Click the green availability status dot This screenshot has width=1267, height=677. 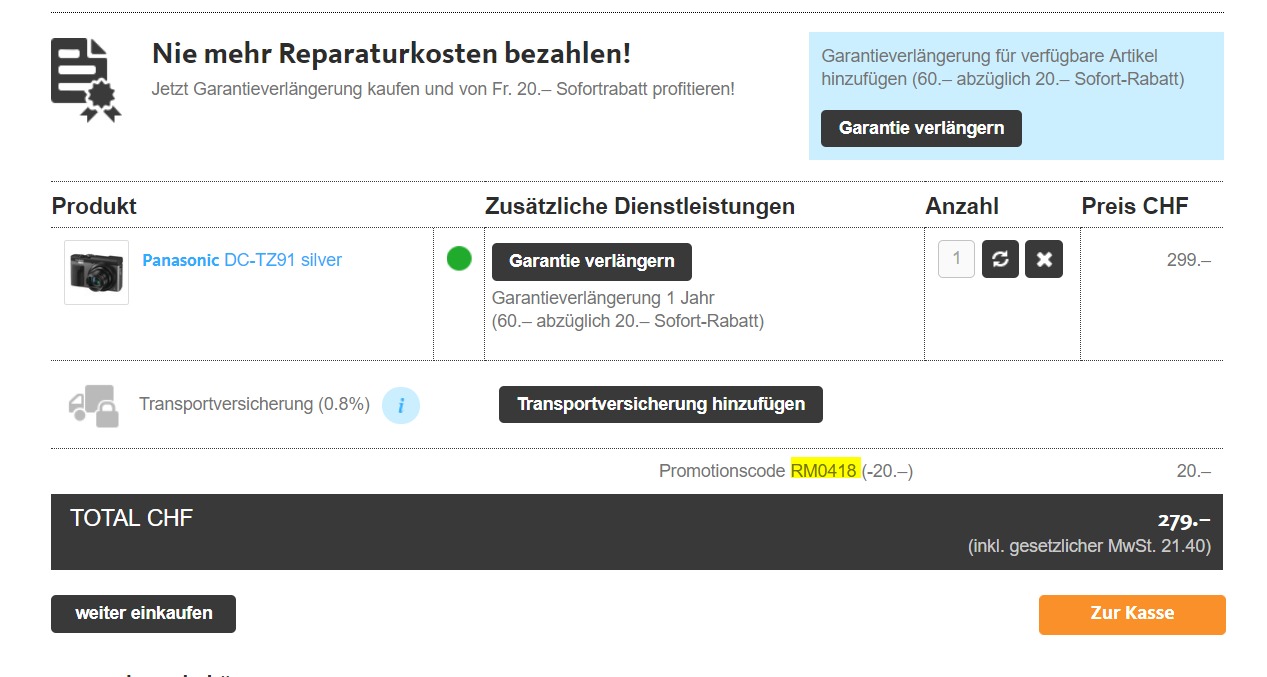[x=459, y=259]
